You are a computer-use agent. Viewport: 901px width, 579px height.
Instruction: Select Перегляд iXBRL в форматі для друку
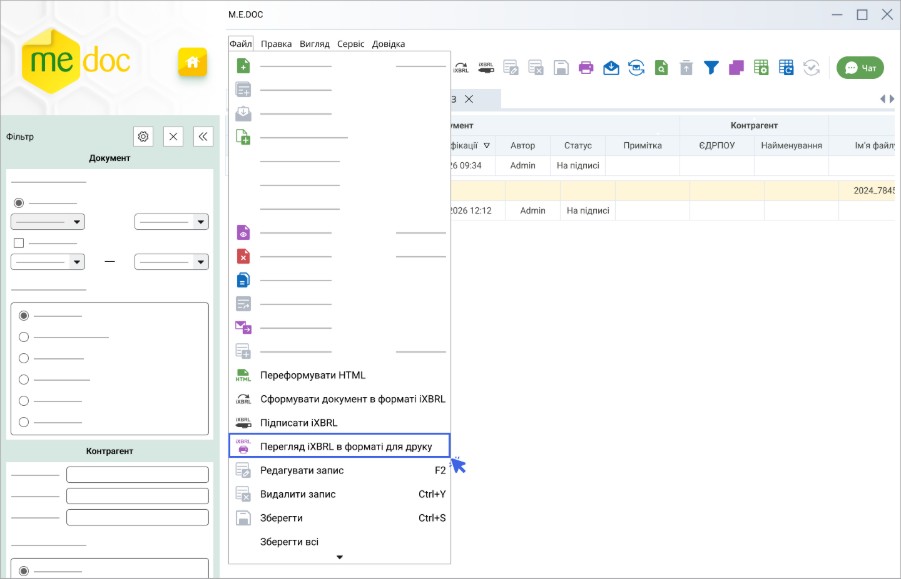tap(339, 446)
